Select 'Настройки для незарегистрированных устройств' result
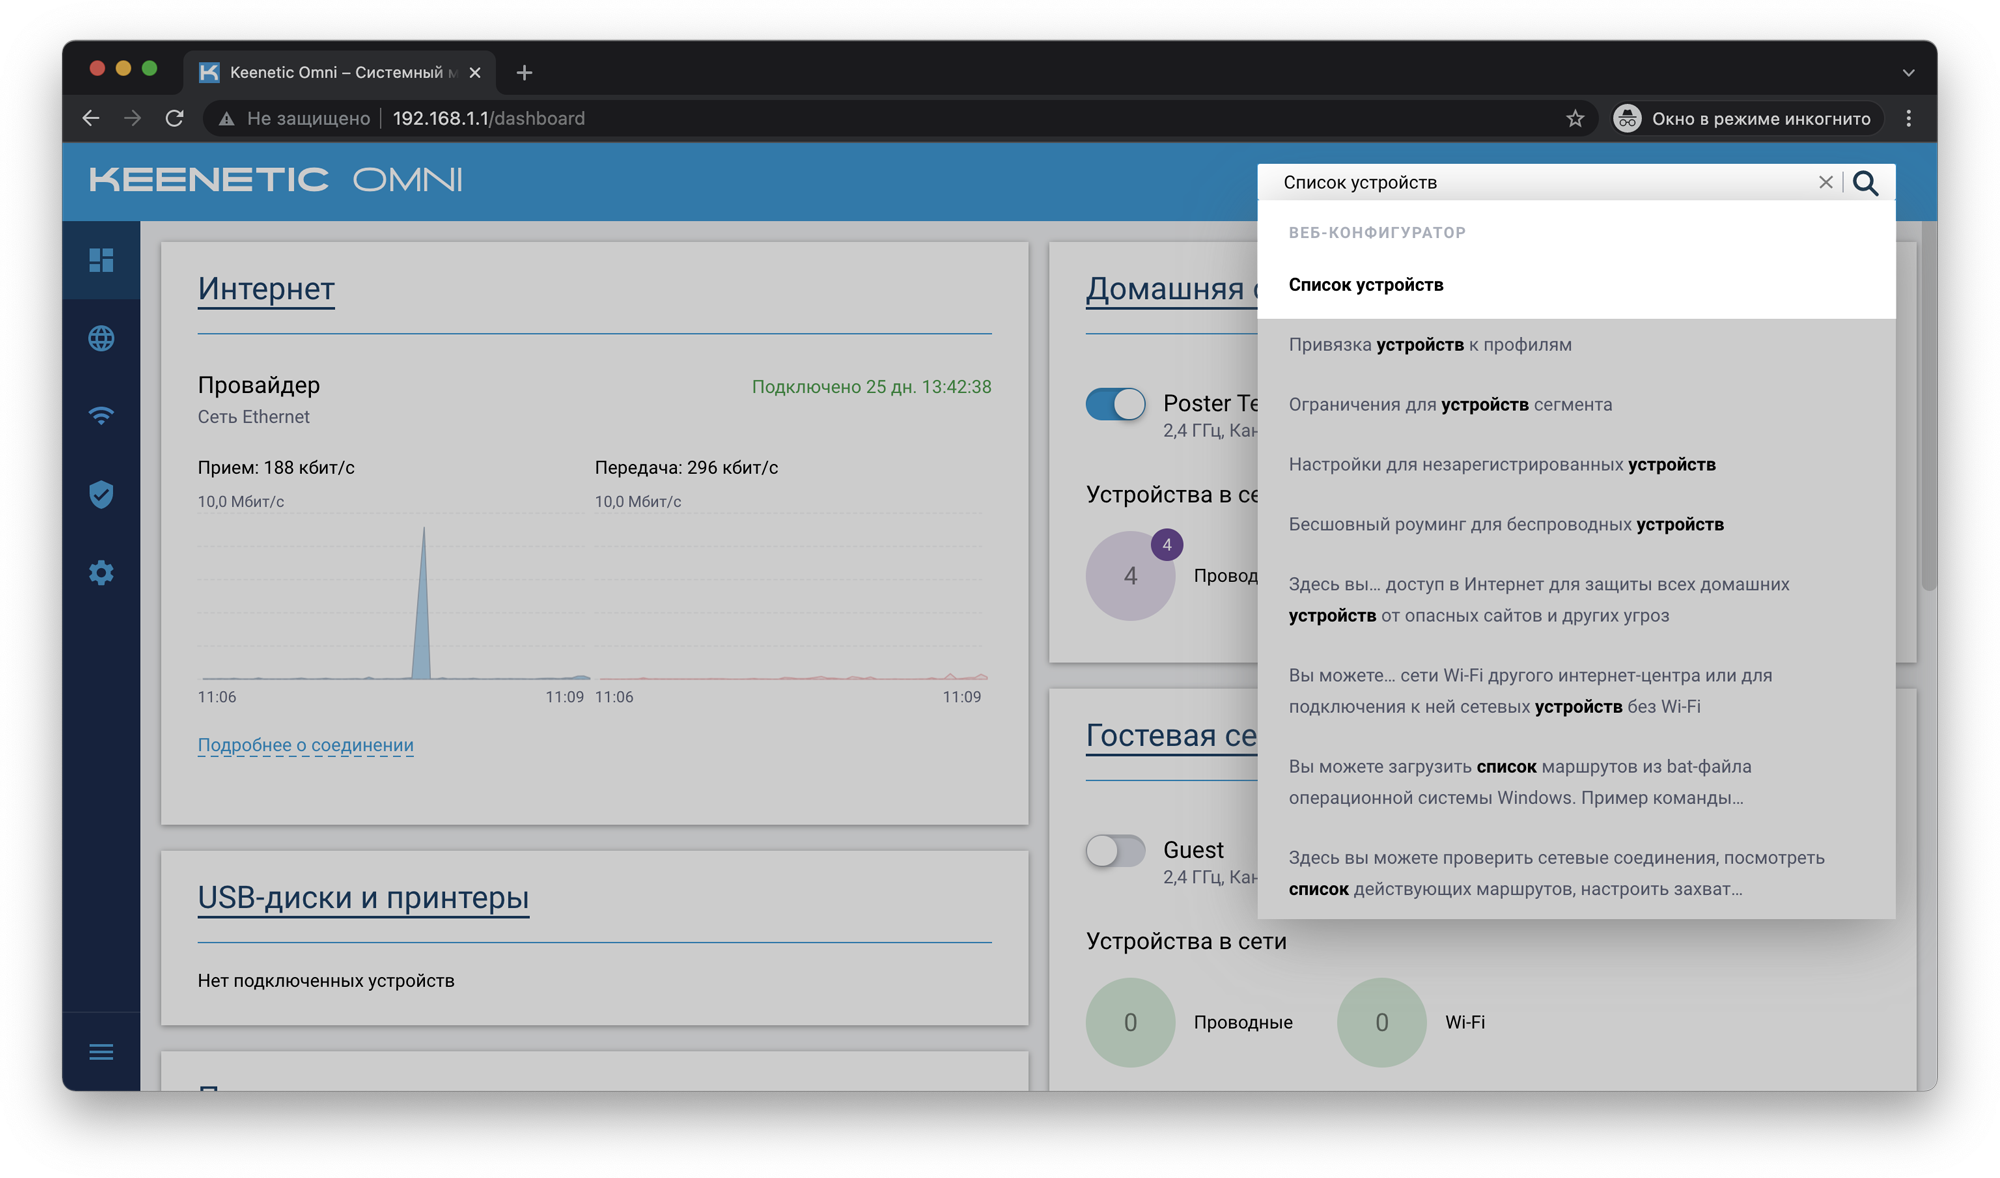Viewport: 2000px width, 1178px height. [1576, 464]
